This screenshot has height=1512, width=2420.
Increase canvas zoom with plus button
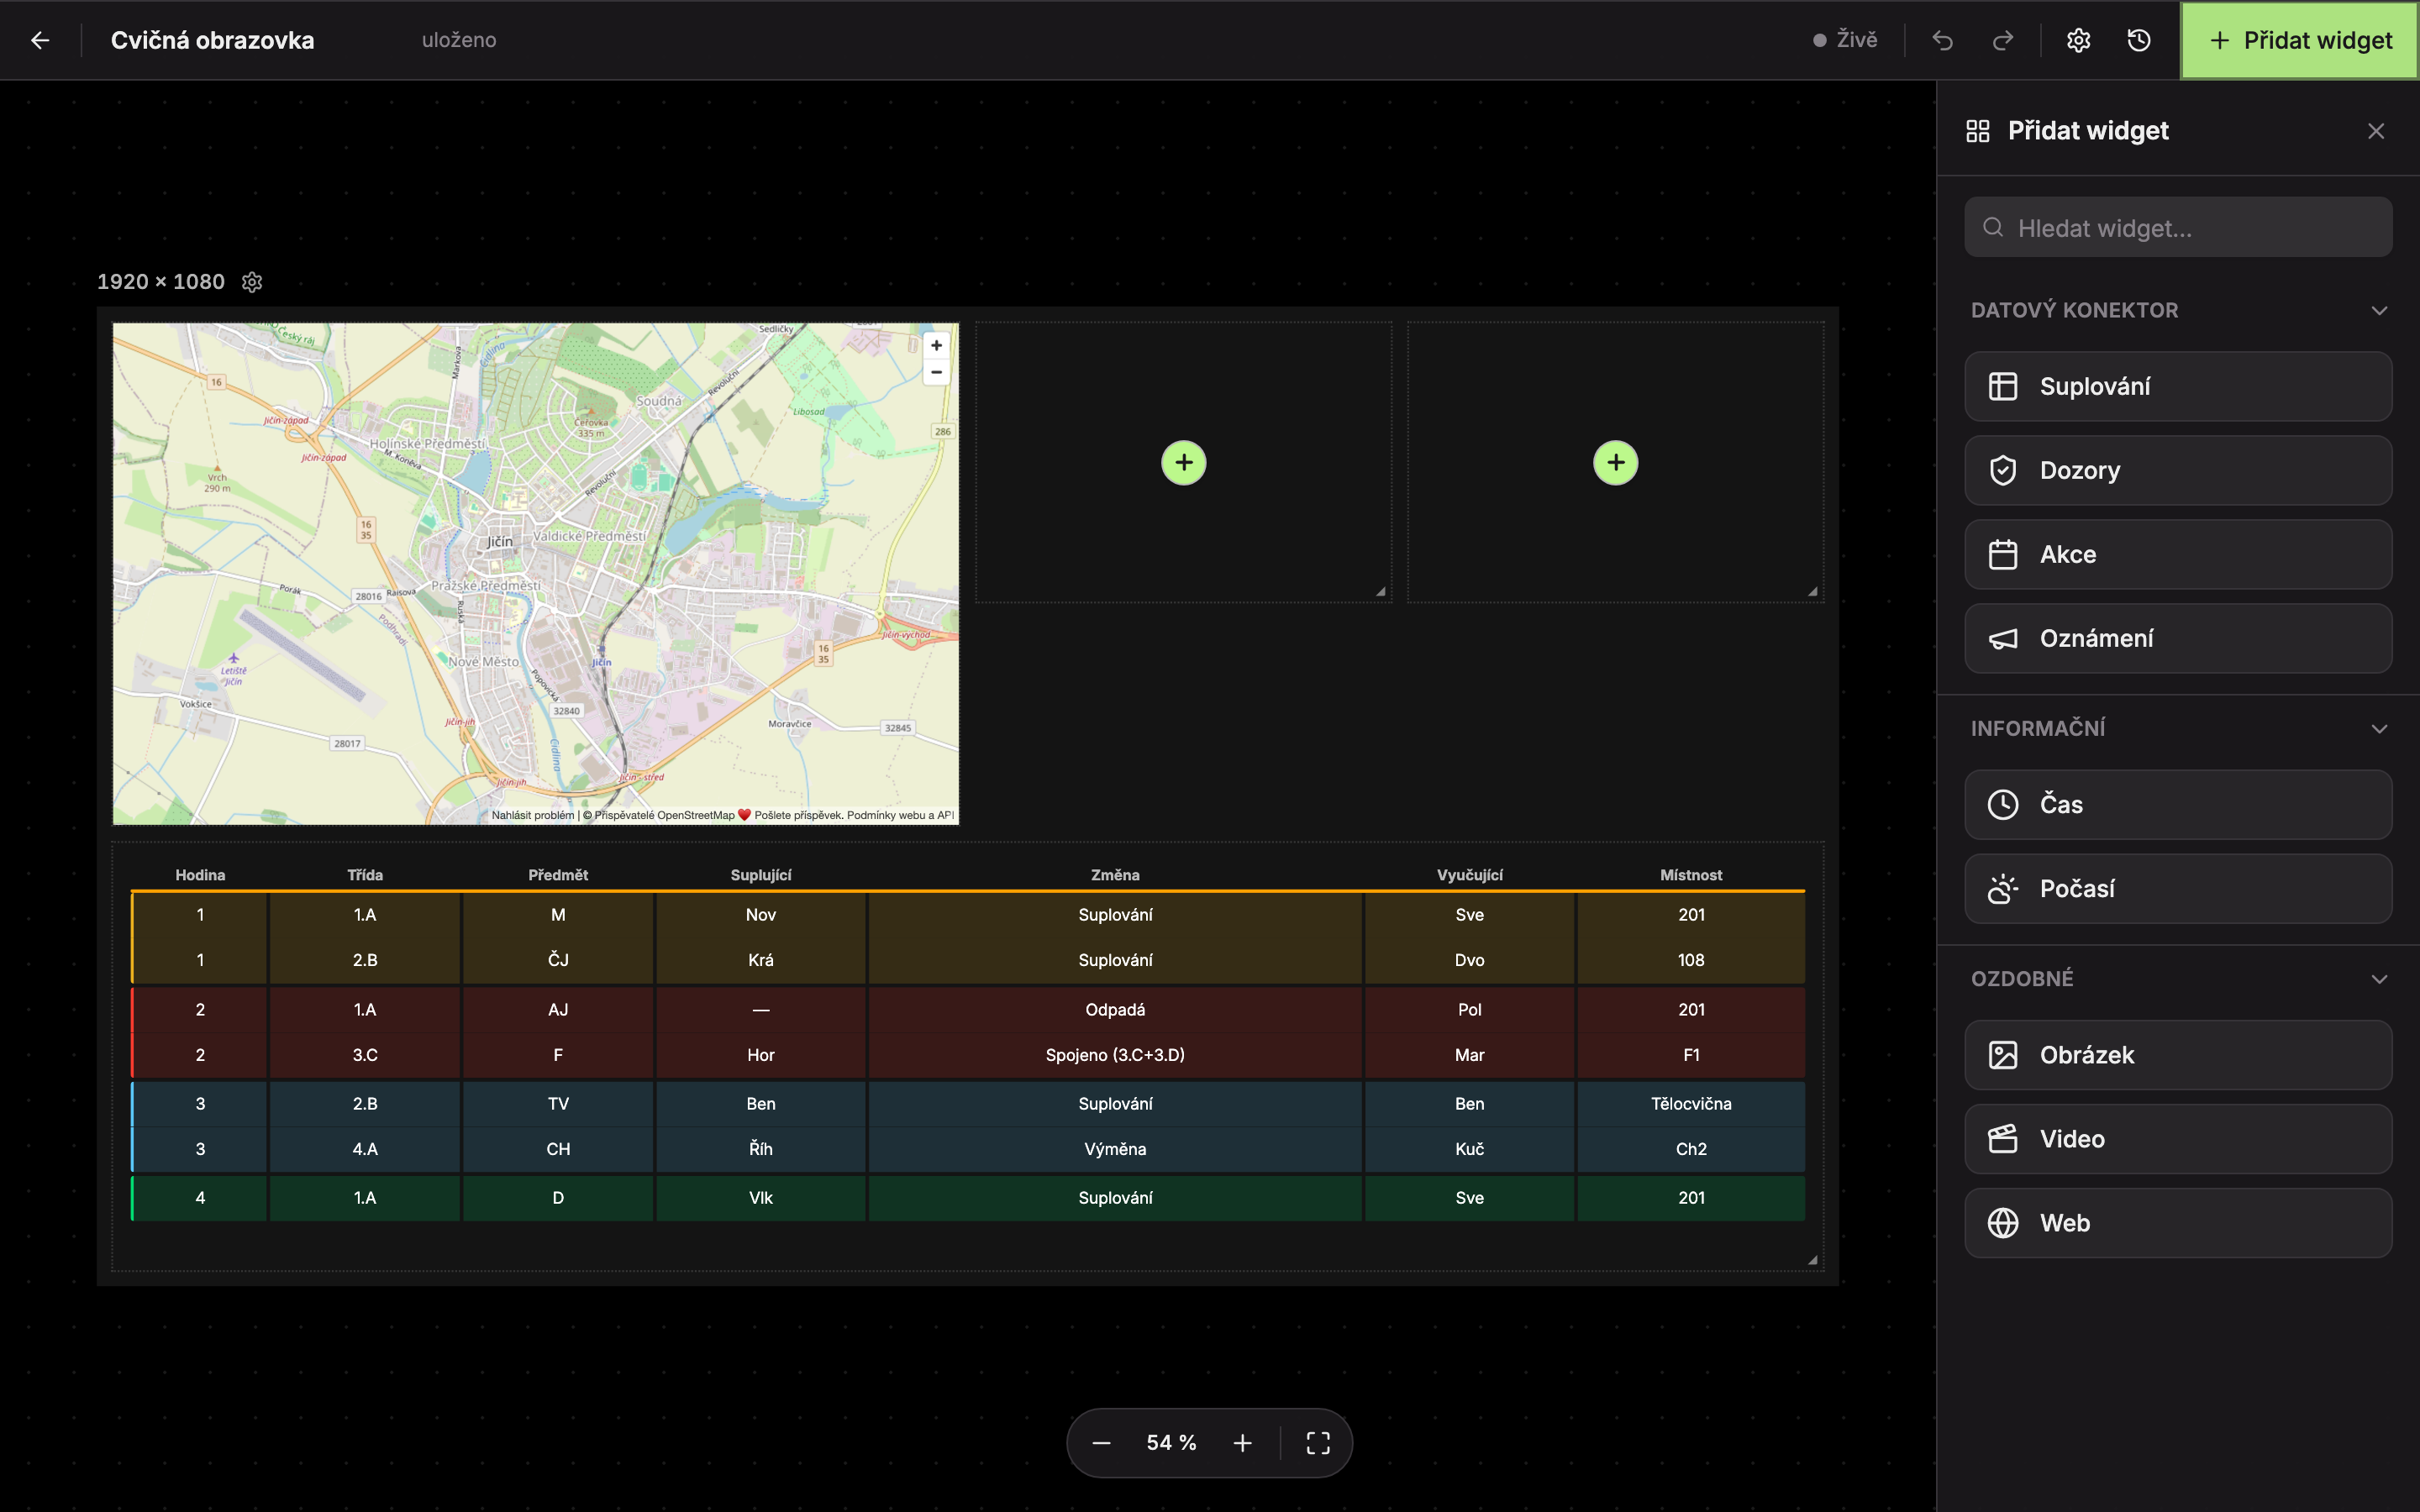click(1242, 1443)
